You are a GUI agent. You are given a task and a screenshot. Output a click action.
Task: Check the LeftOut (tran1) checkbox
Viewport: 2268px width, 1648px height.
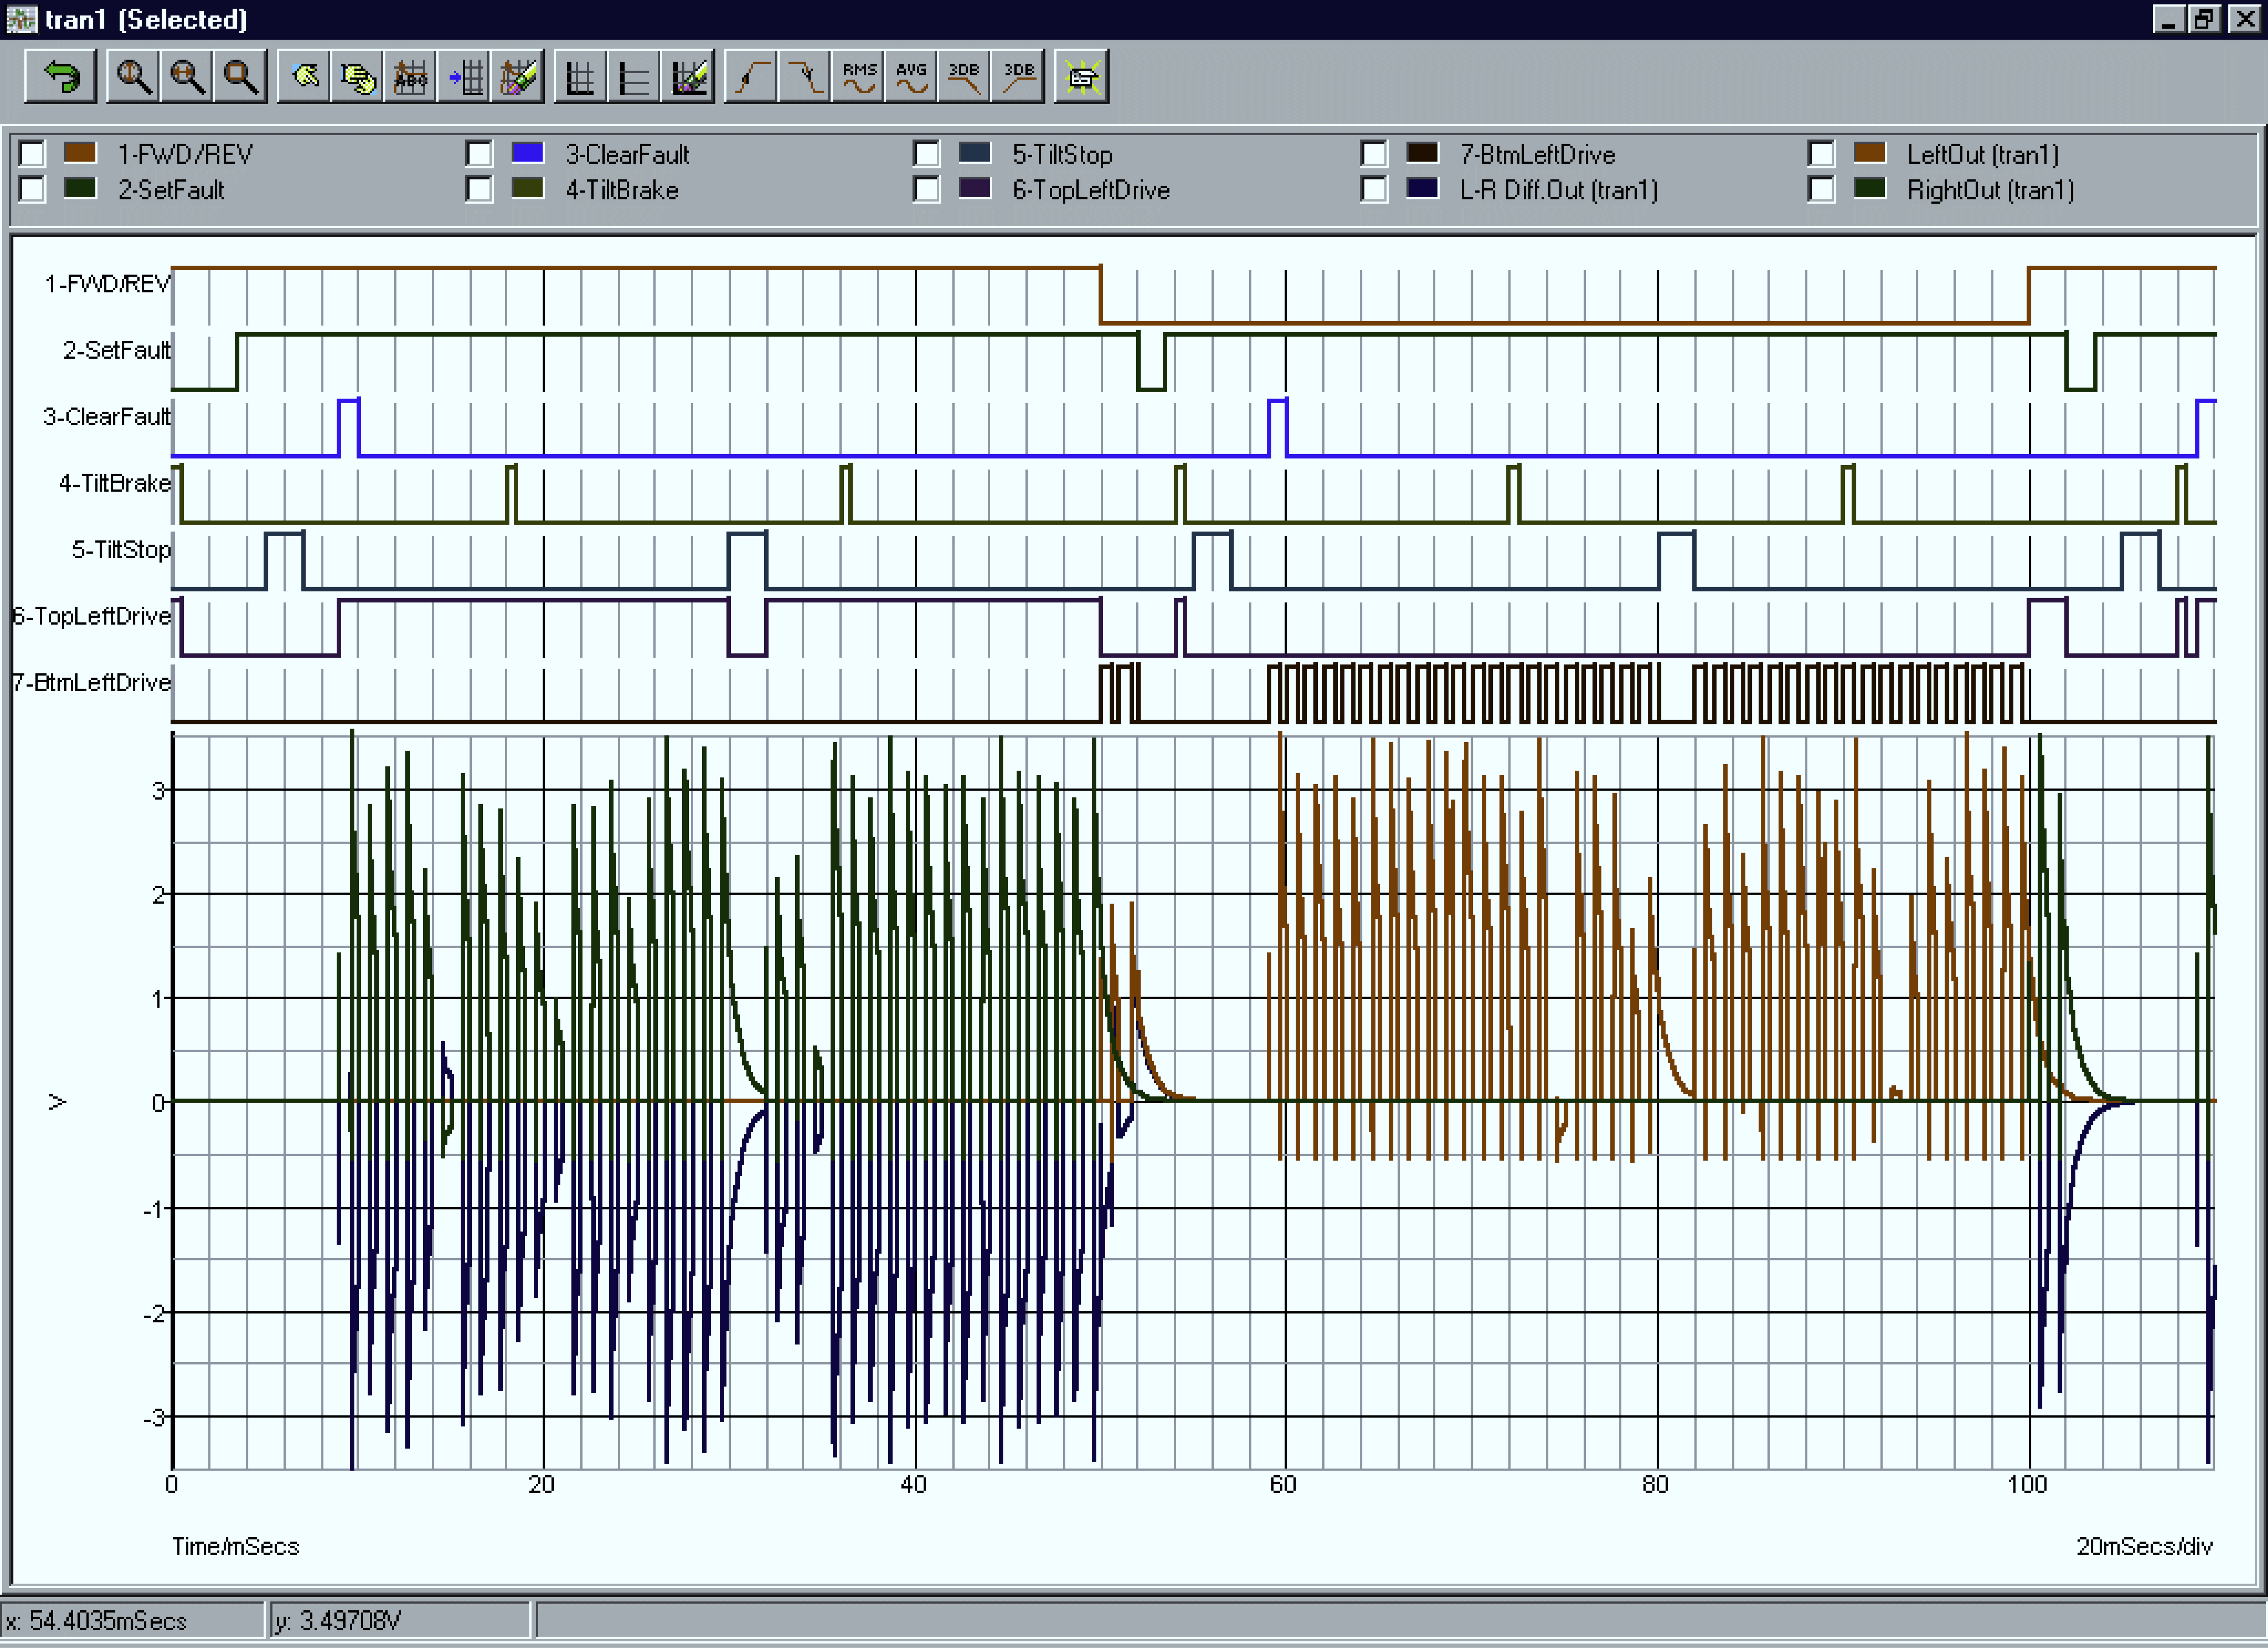tap(1821, 154)
